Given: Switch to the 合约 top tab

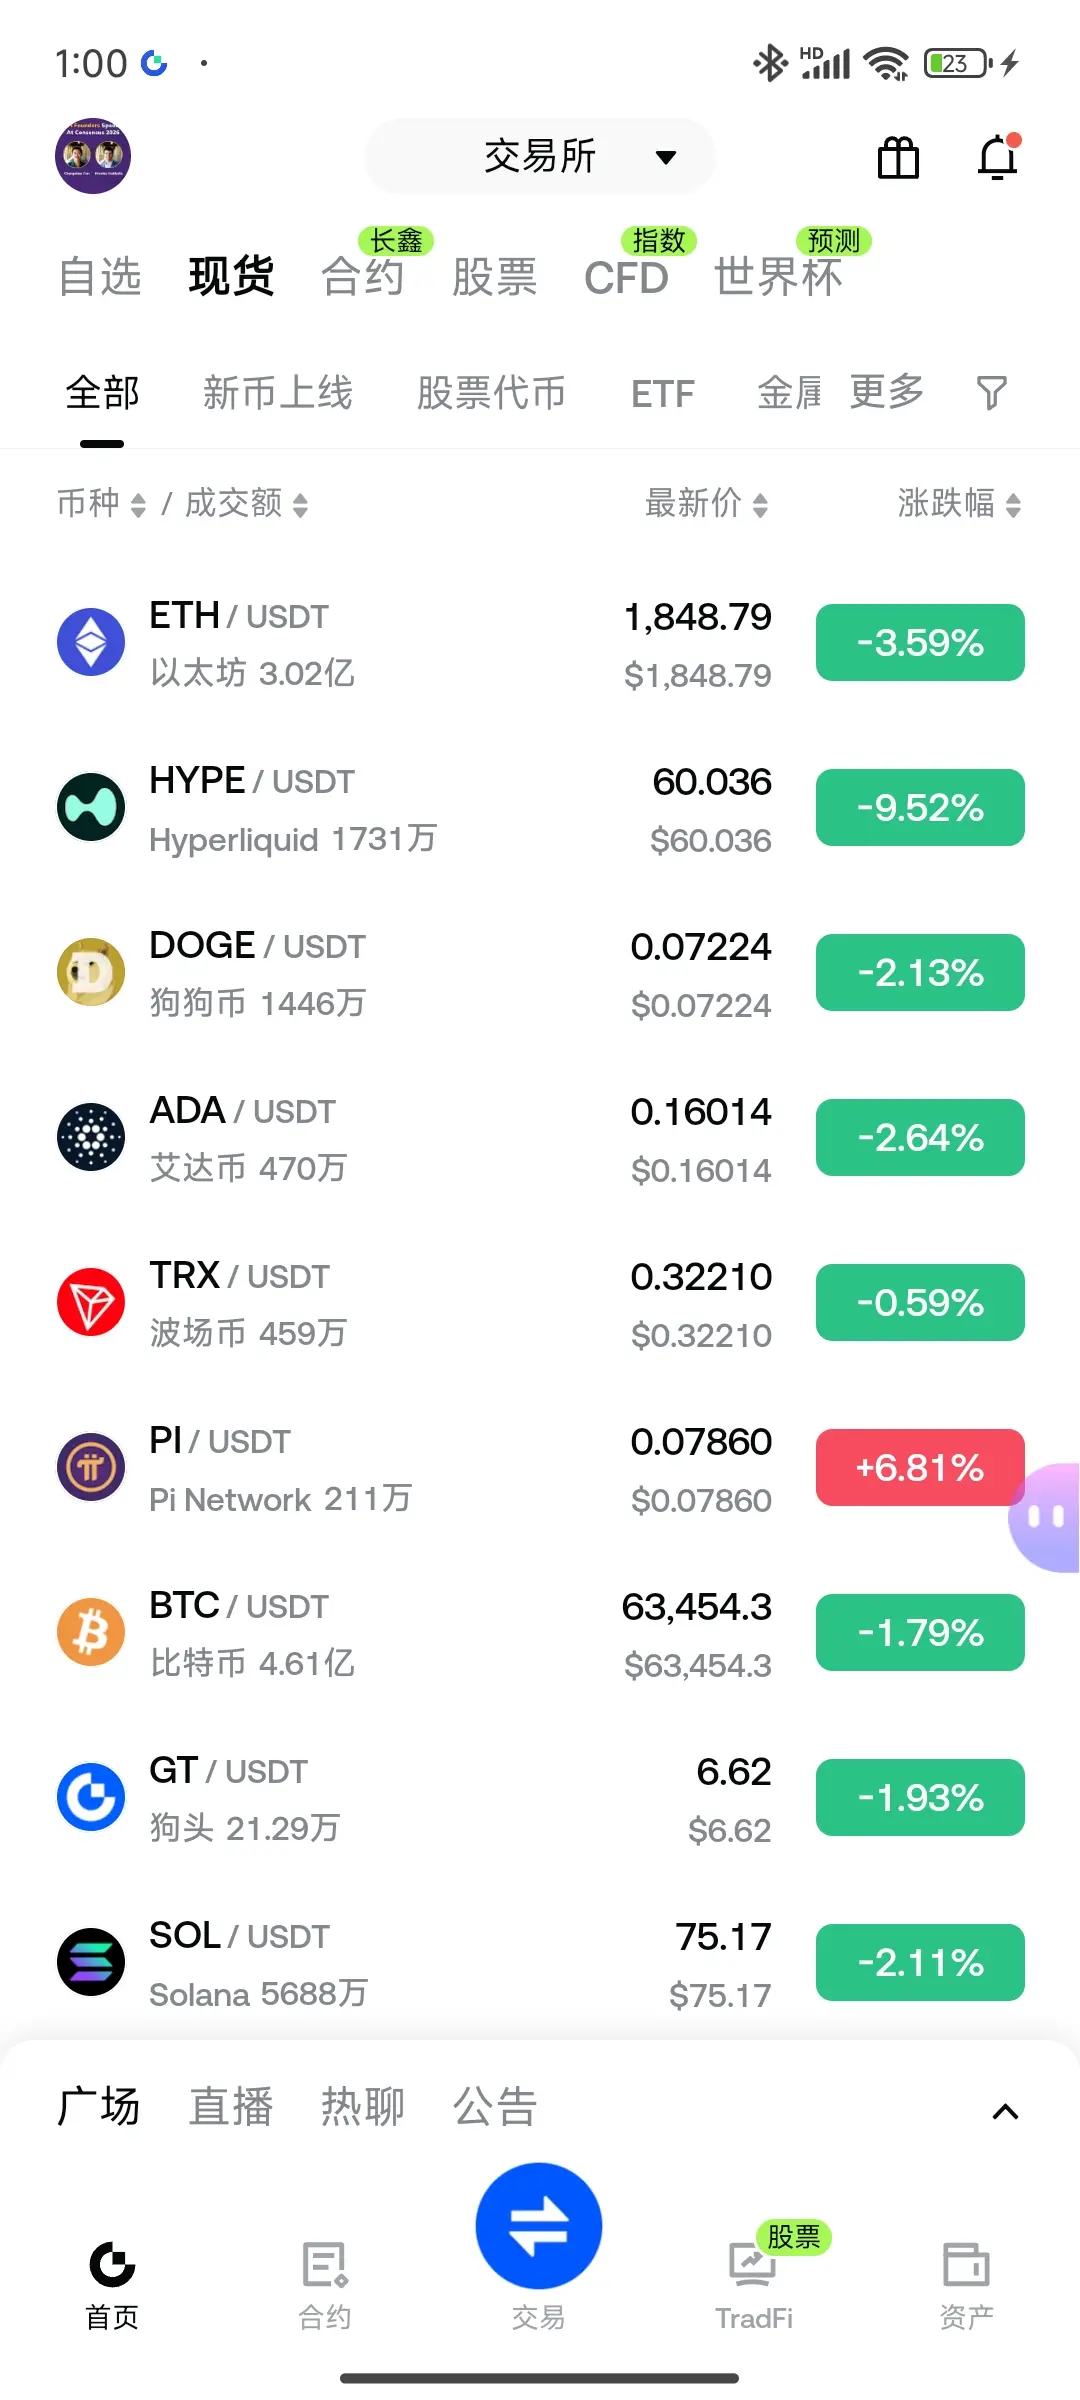Looking at the screenshot, I should [362, 276].
